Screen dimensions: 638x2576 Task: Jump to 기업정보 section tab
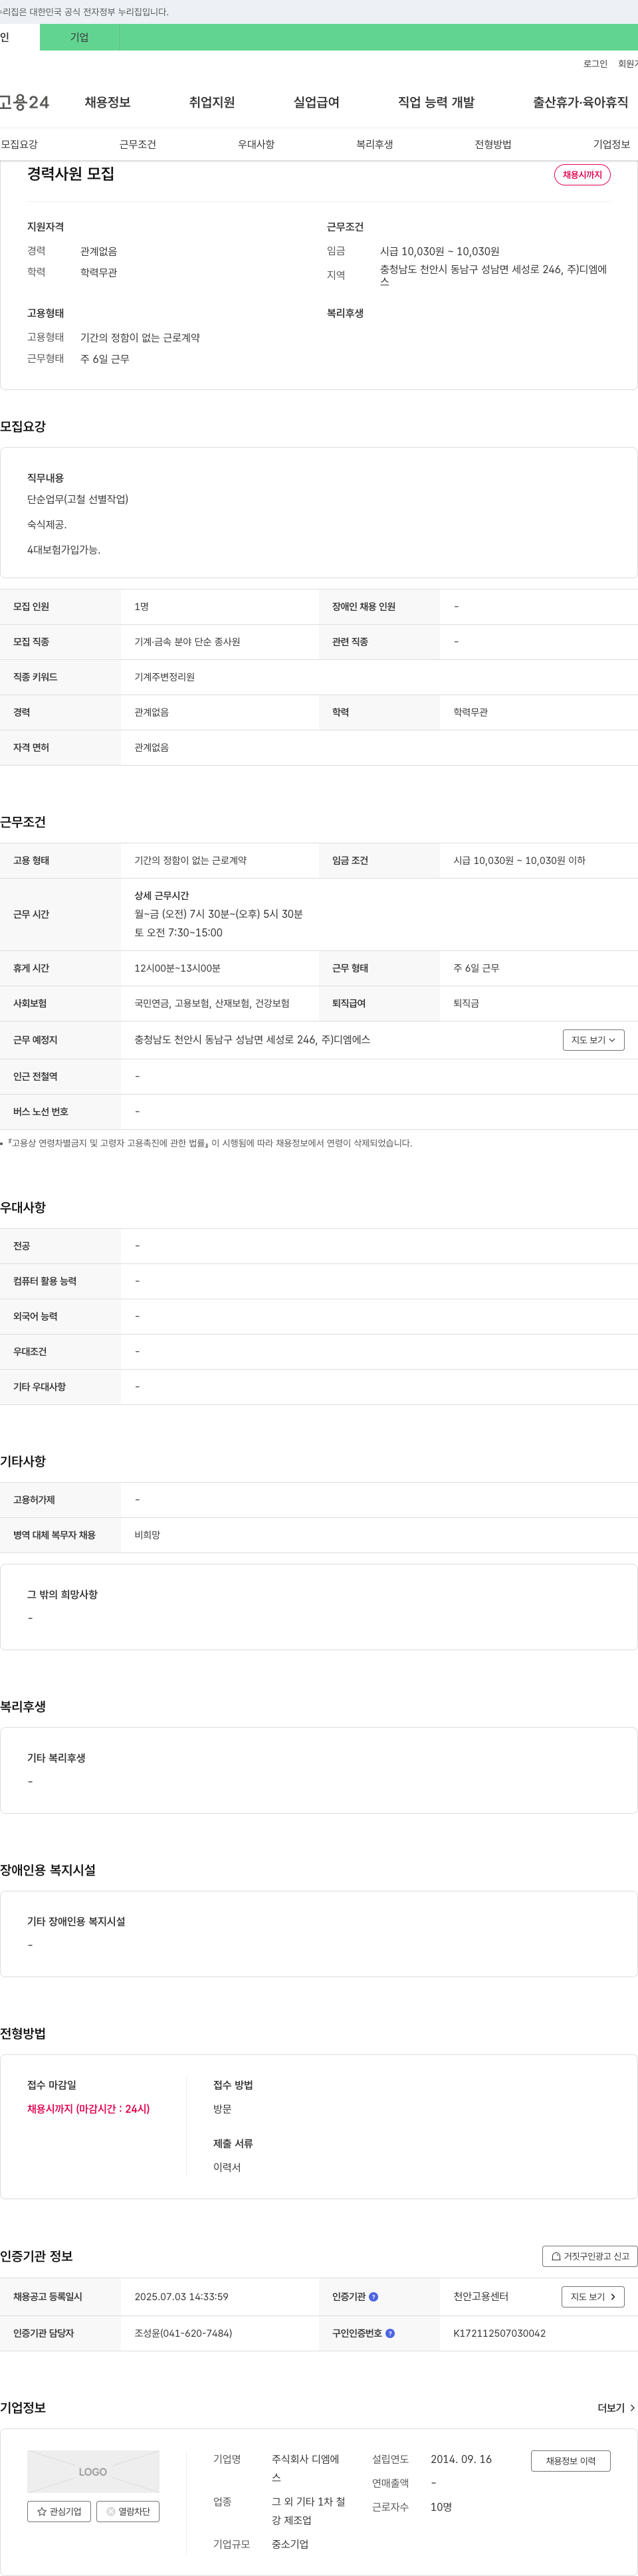click(611, 144)
